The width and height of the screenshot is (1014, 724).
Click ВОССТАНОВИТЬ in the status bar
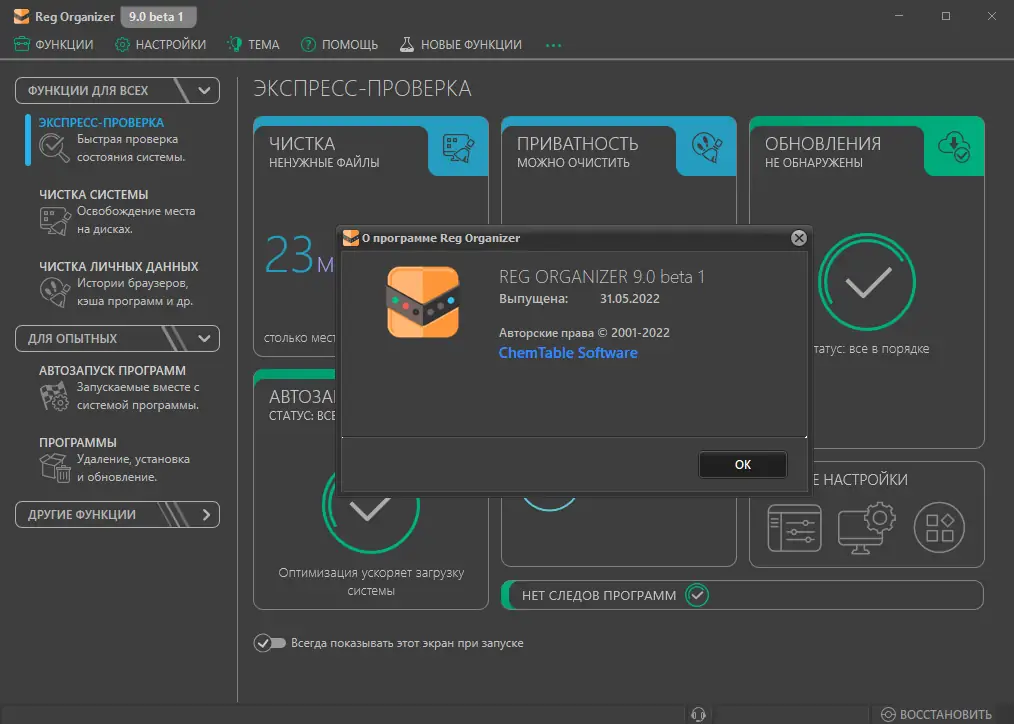(945, 714)
